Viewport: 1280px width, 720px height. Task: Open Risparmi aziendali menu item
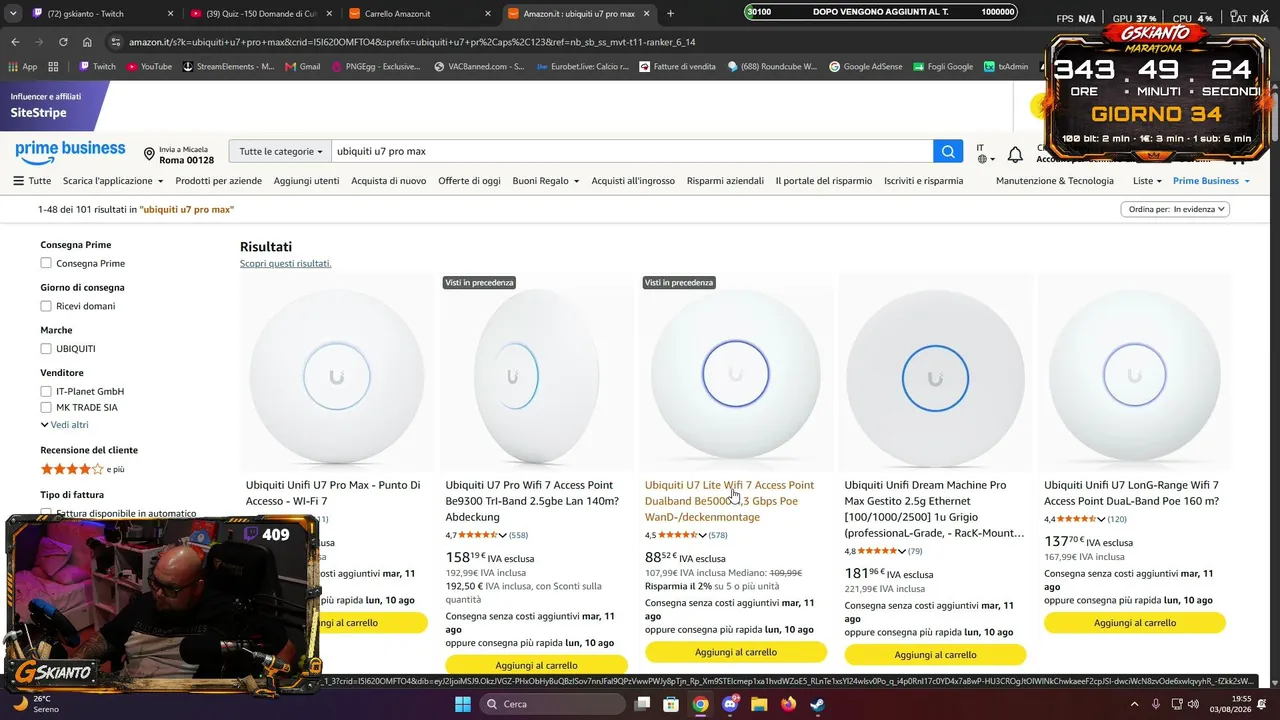click(x=725, y=181)
